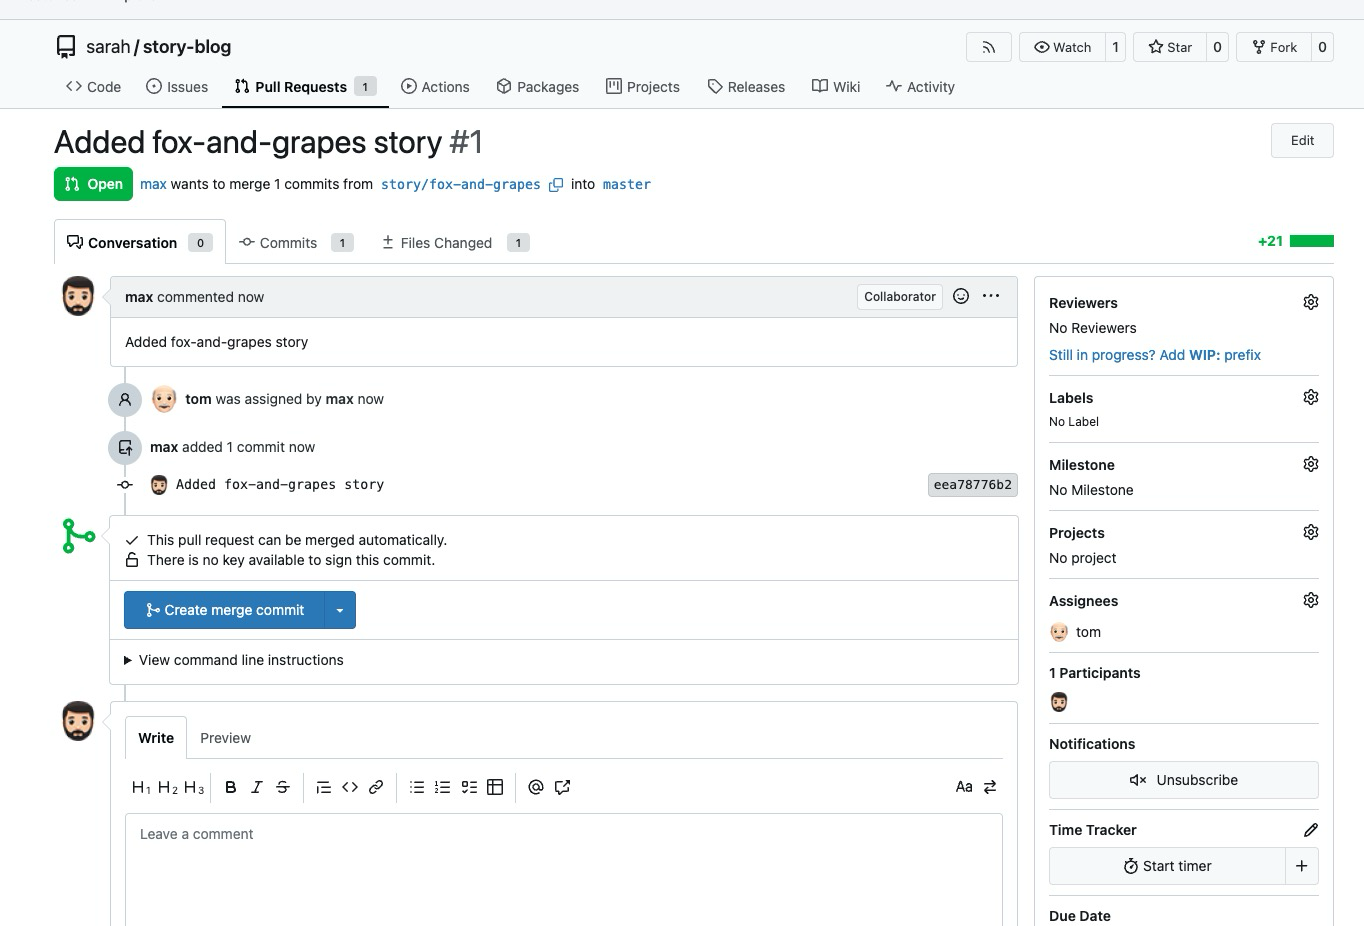Copy the story/fox-and-grapes branch name
The width and height of the screenshot is (1364, 926).
(x=556, y=185)
